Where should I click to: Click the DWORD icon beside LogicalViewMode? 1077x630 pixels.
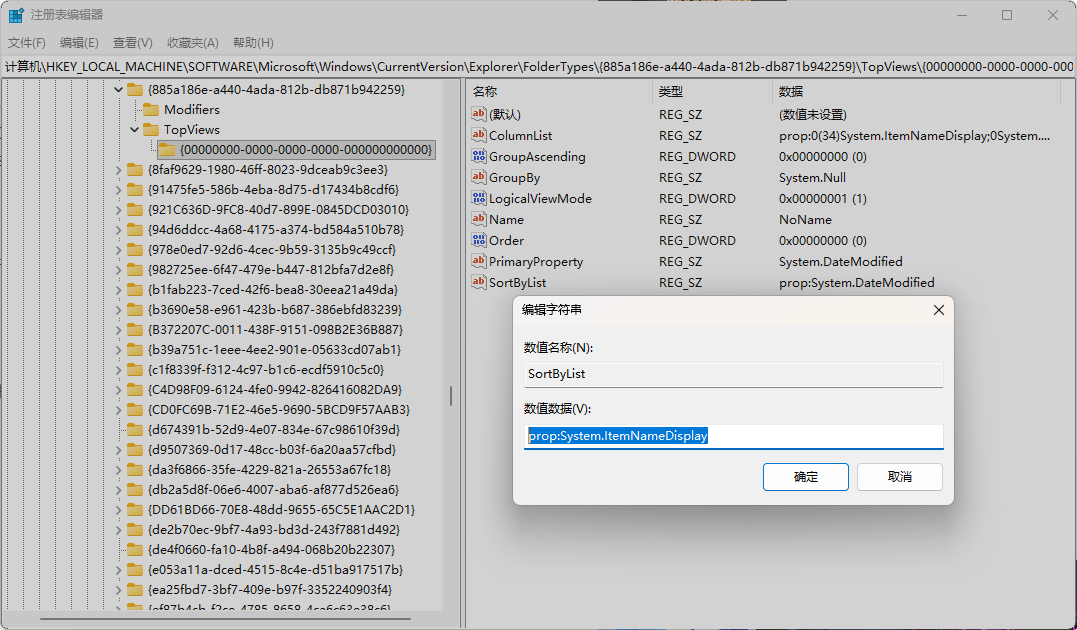click(x=479, y=198)
